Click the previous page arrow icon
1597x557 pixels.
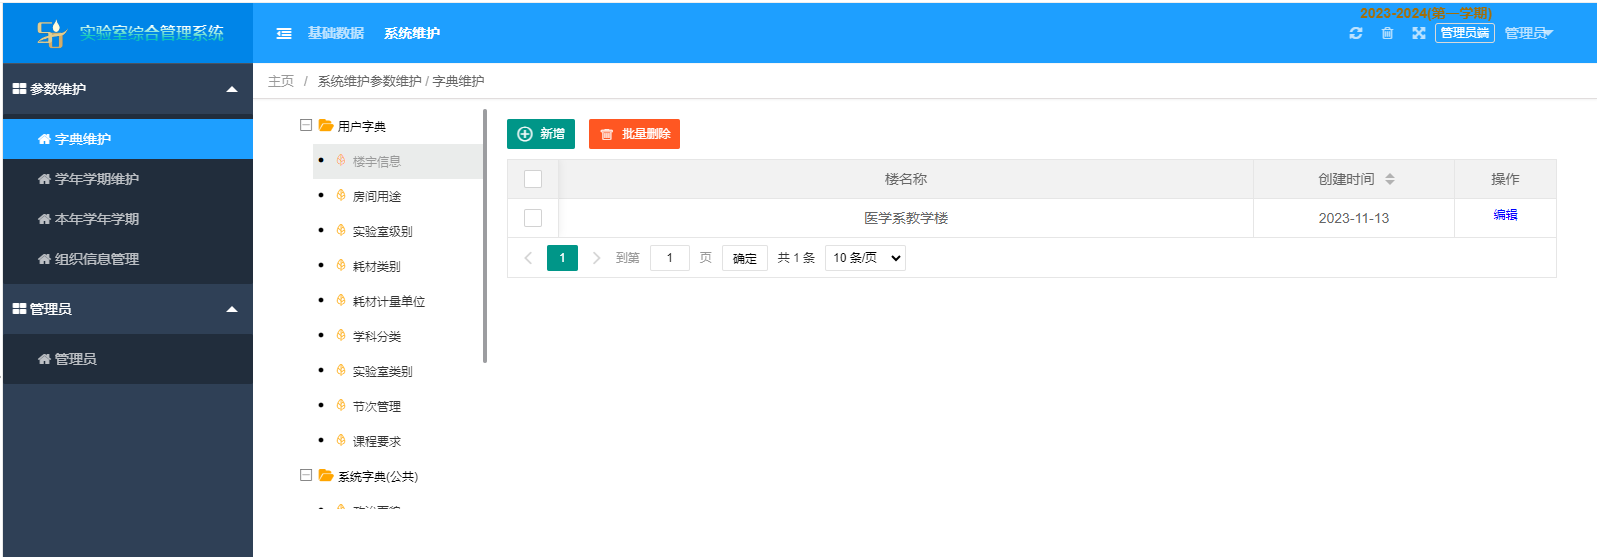click(528, 258)
